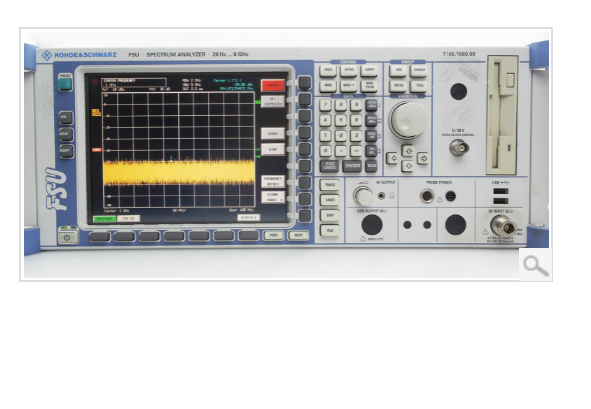Open the SPAN menu key
Image resolution: width=591 pixels, height=409 pixels.
pyautogui.click(x=348, y=70)
